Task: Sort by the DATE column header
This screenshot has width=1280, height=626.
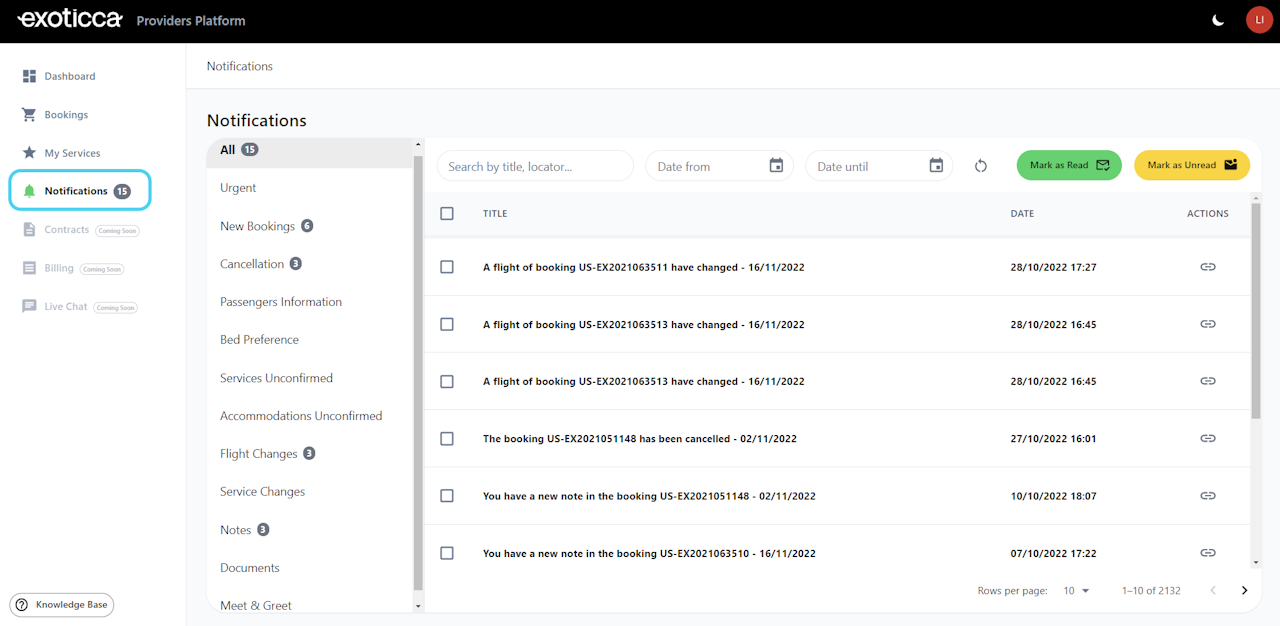Action: tap(1022, 213)
